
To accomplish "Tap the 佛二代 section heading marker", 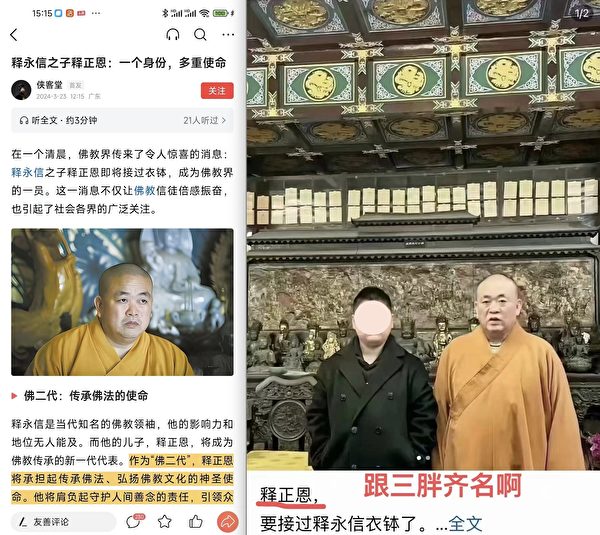I will coord(15,396).
